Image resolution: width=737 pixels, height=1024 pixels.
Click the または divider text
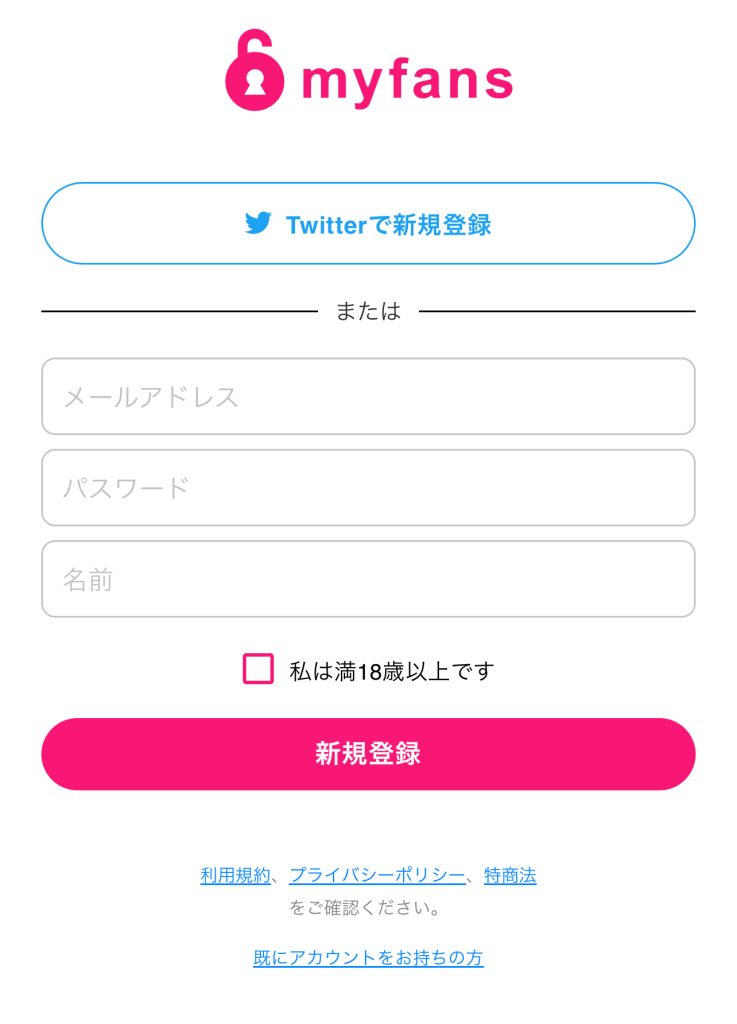(368, 312)
